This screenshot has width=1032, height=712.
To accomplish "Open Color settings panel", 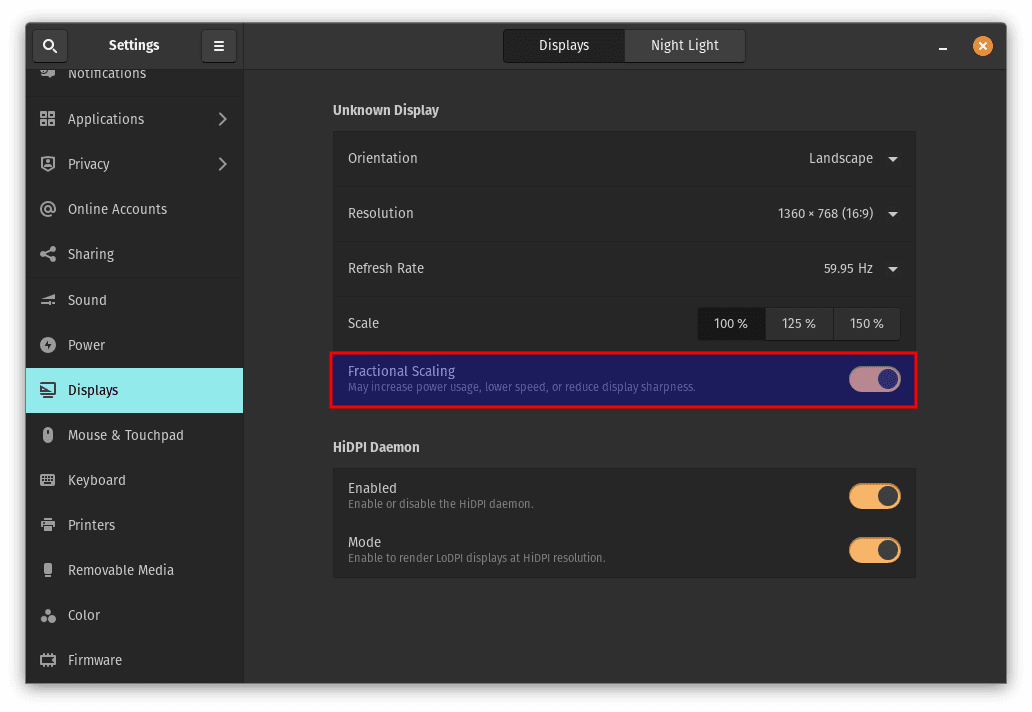I will [134, 615].
